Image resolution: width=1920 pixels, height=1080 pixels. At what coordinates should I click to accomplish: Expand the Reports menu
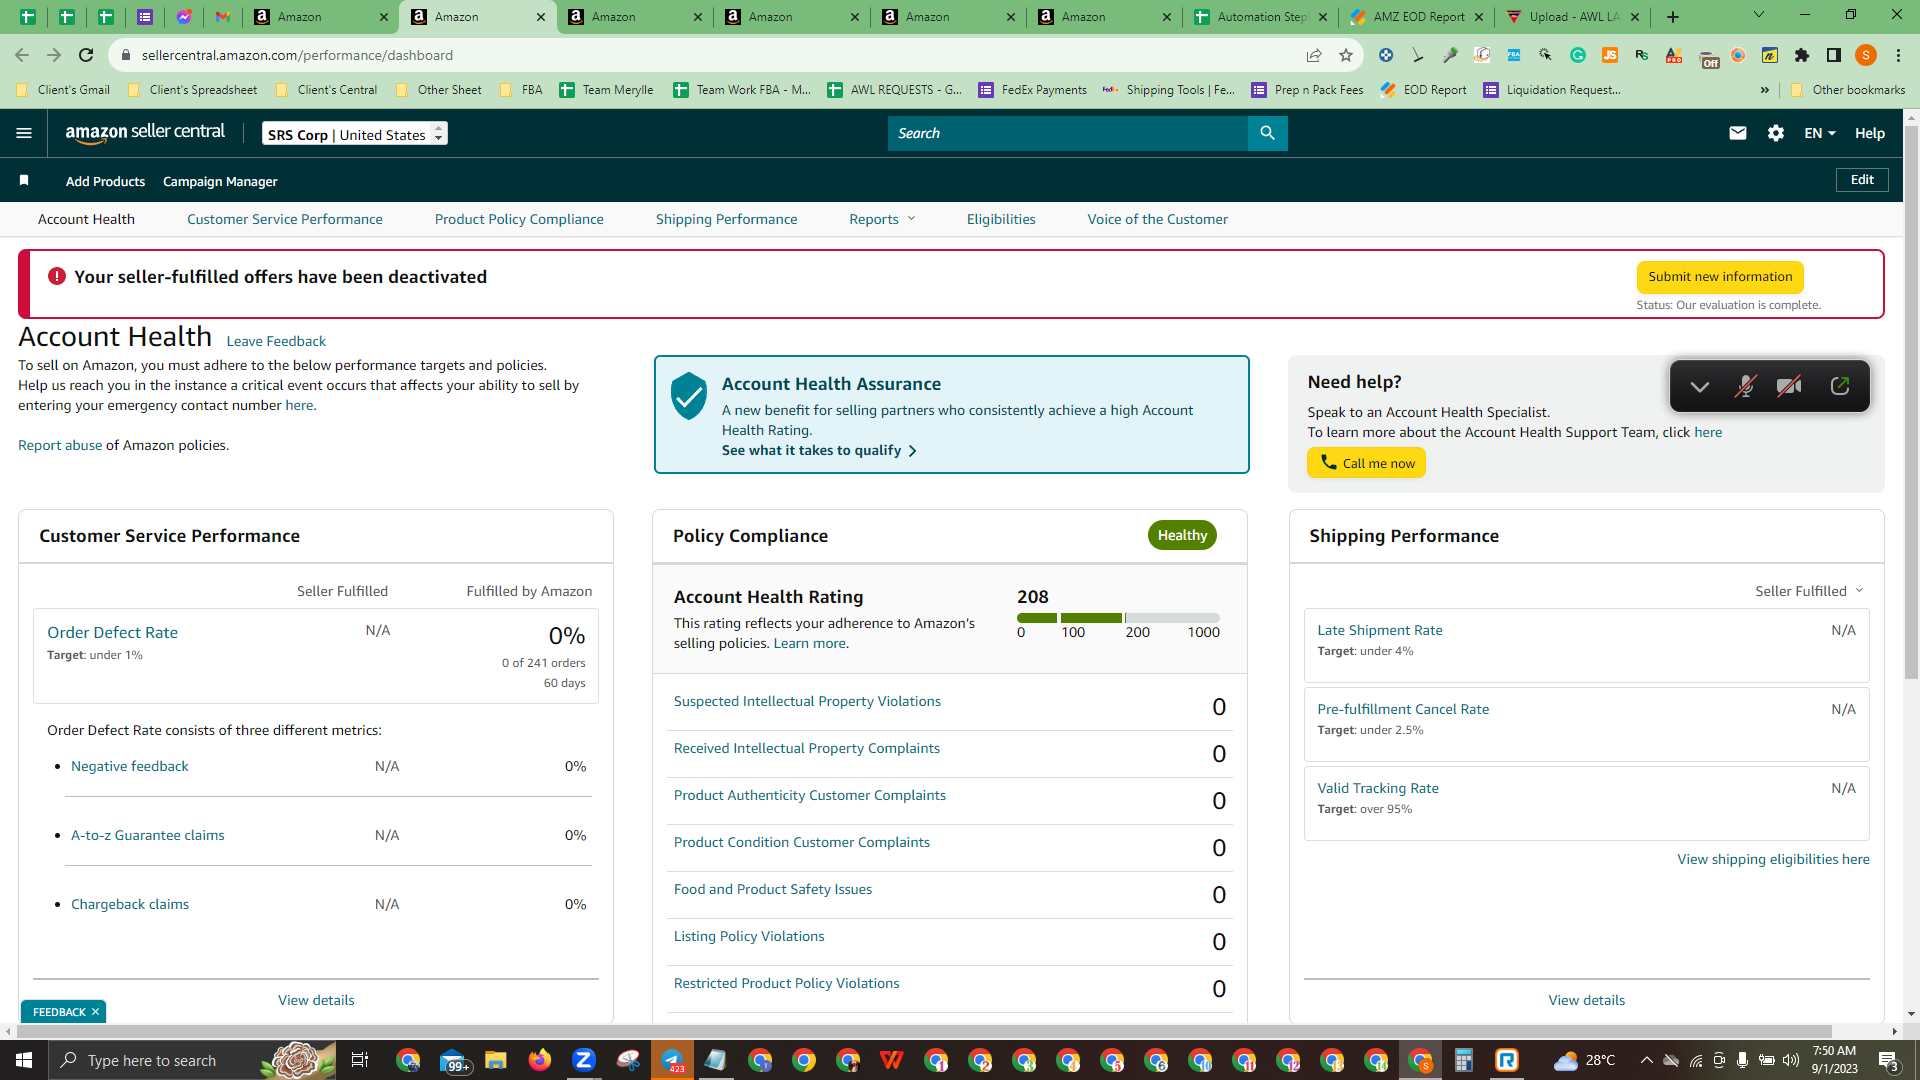tap(883, 219)
